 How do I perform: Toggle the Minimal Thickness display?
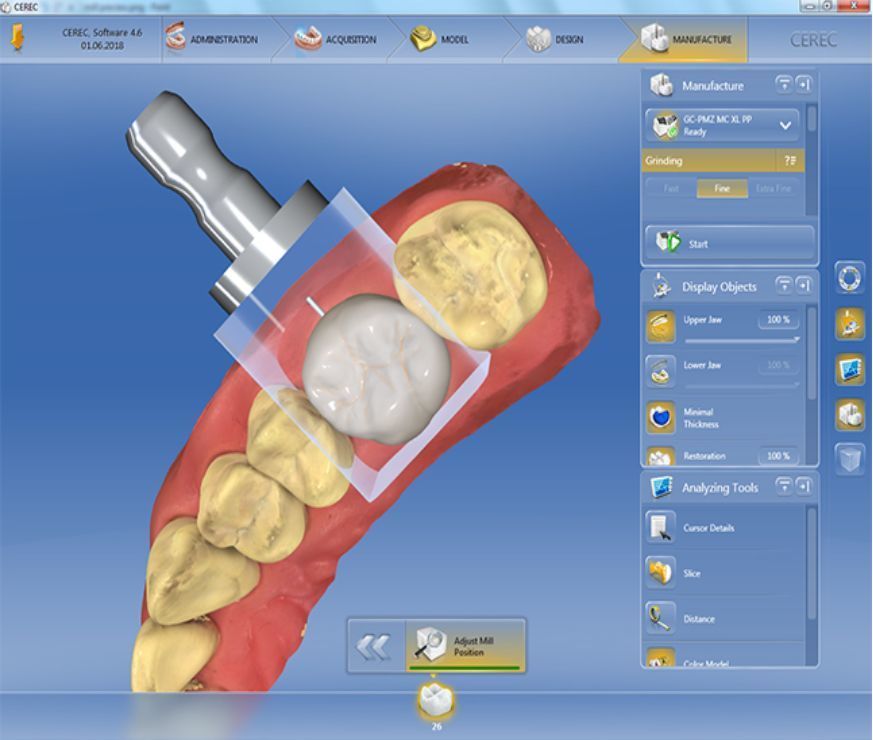(661, 417)
